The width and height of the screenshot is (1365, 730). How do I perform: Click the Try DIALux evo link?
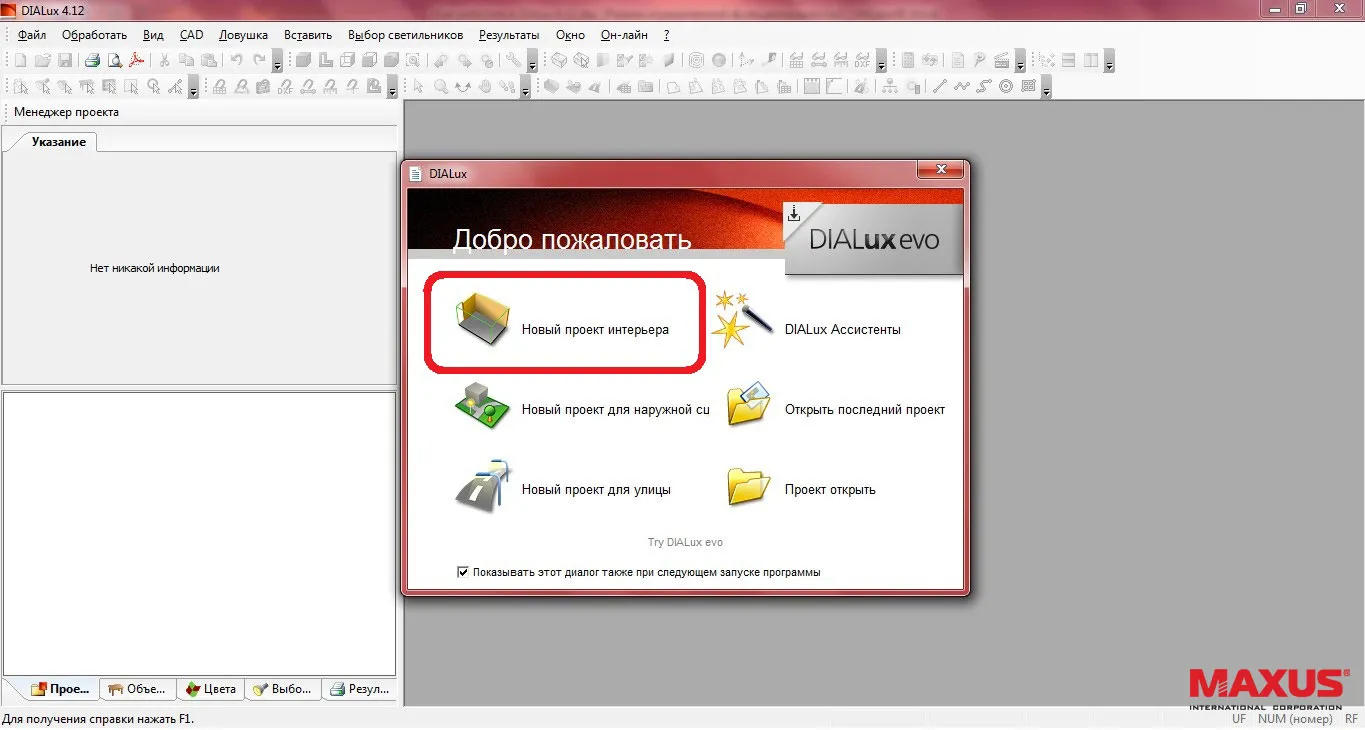685,542
